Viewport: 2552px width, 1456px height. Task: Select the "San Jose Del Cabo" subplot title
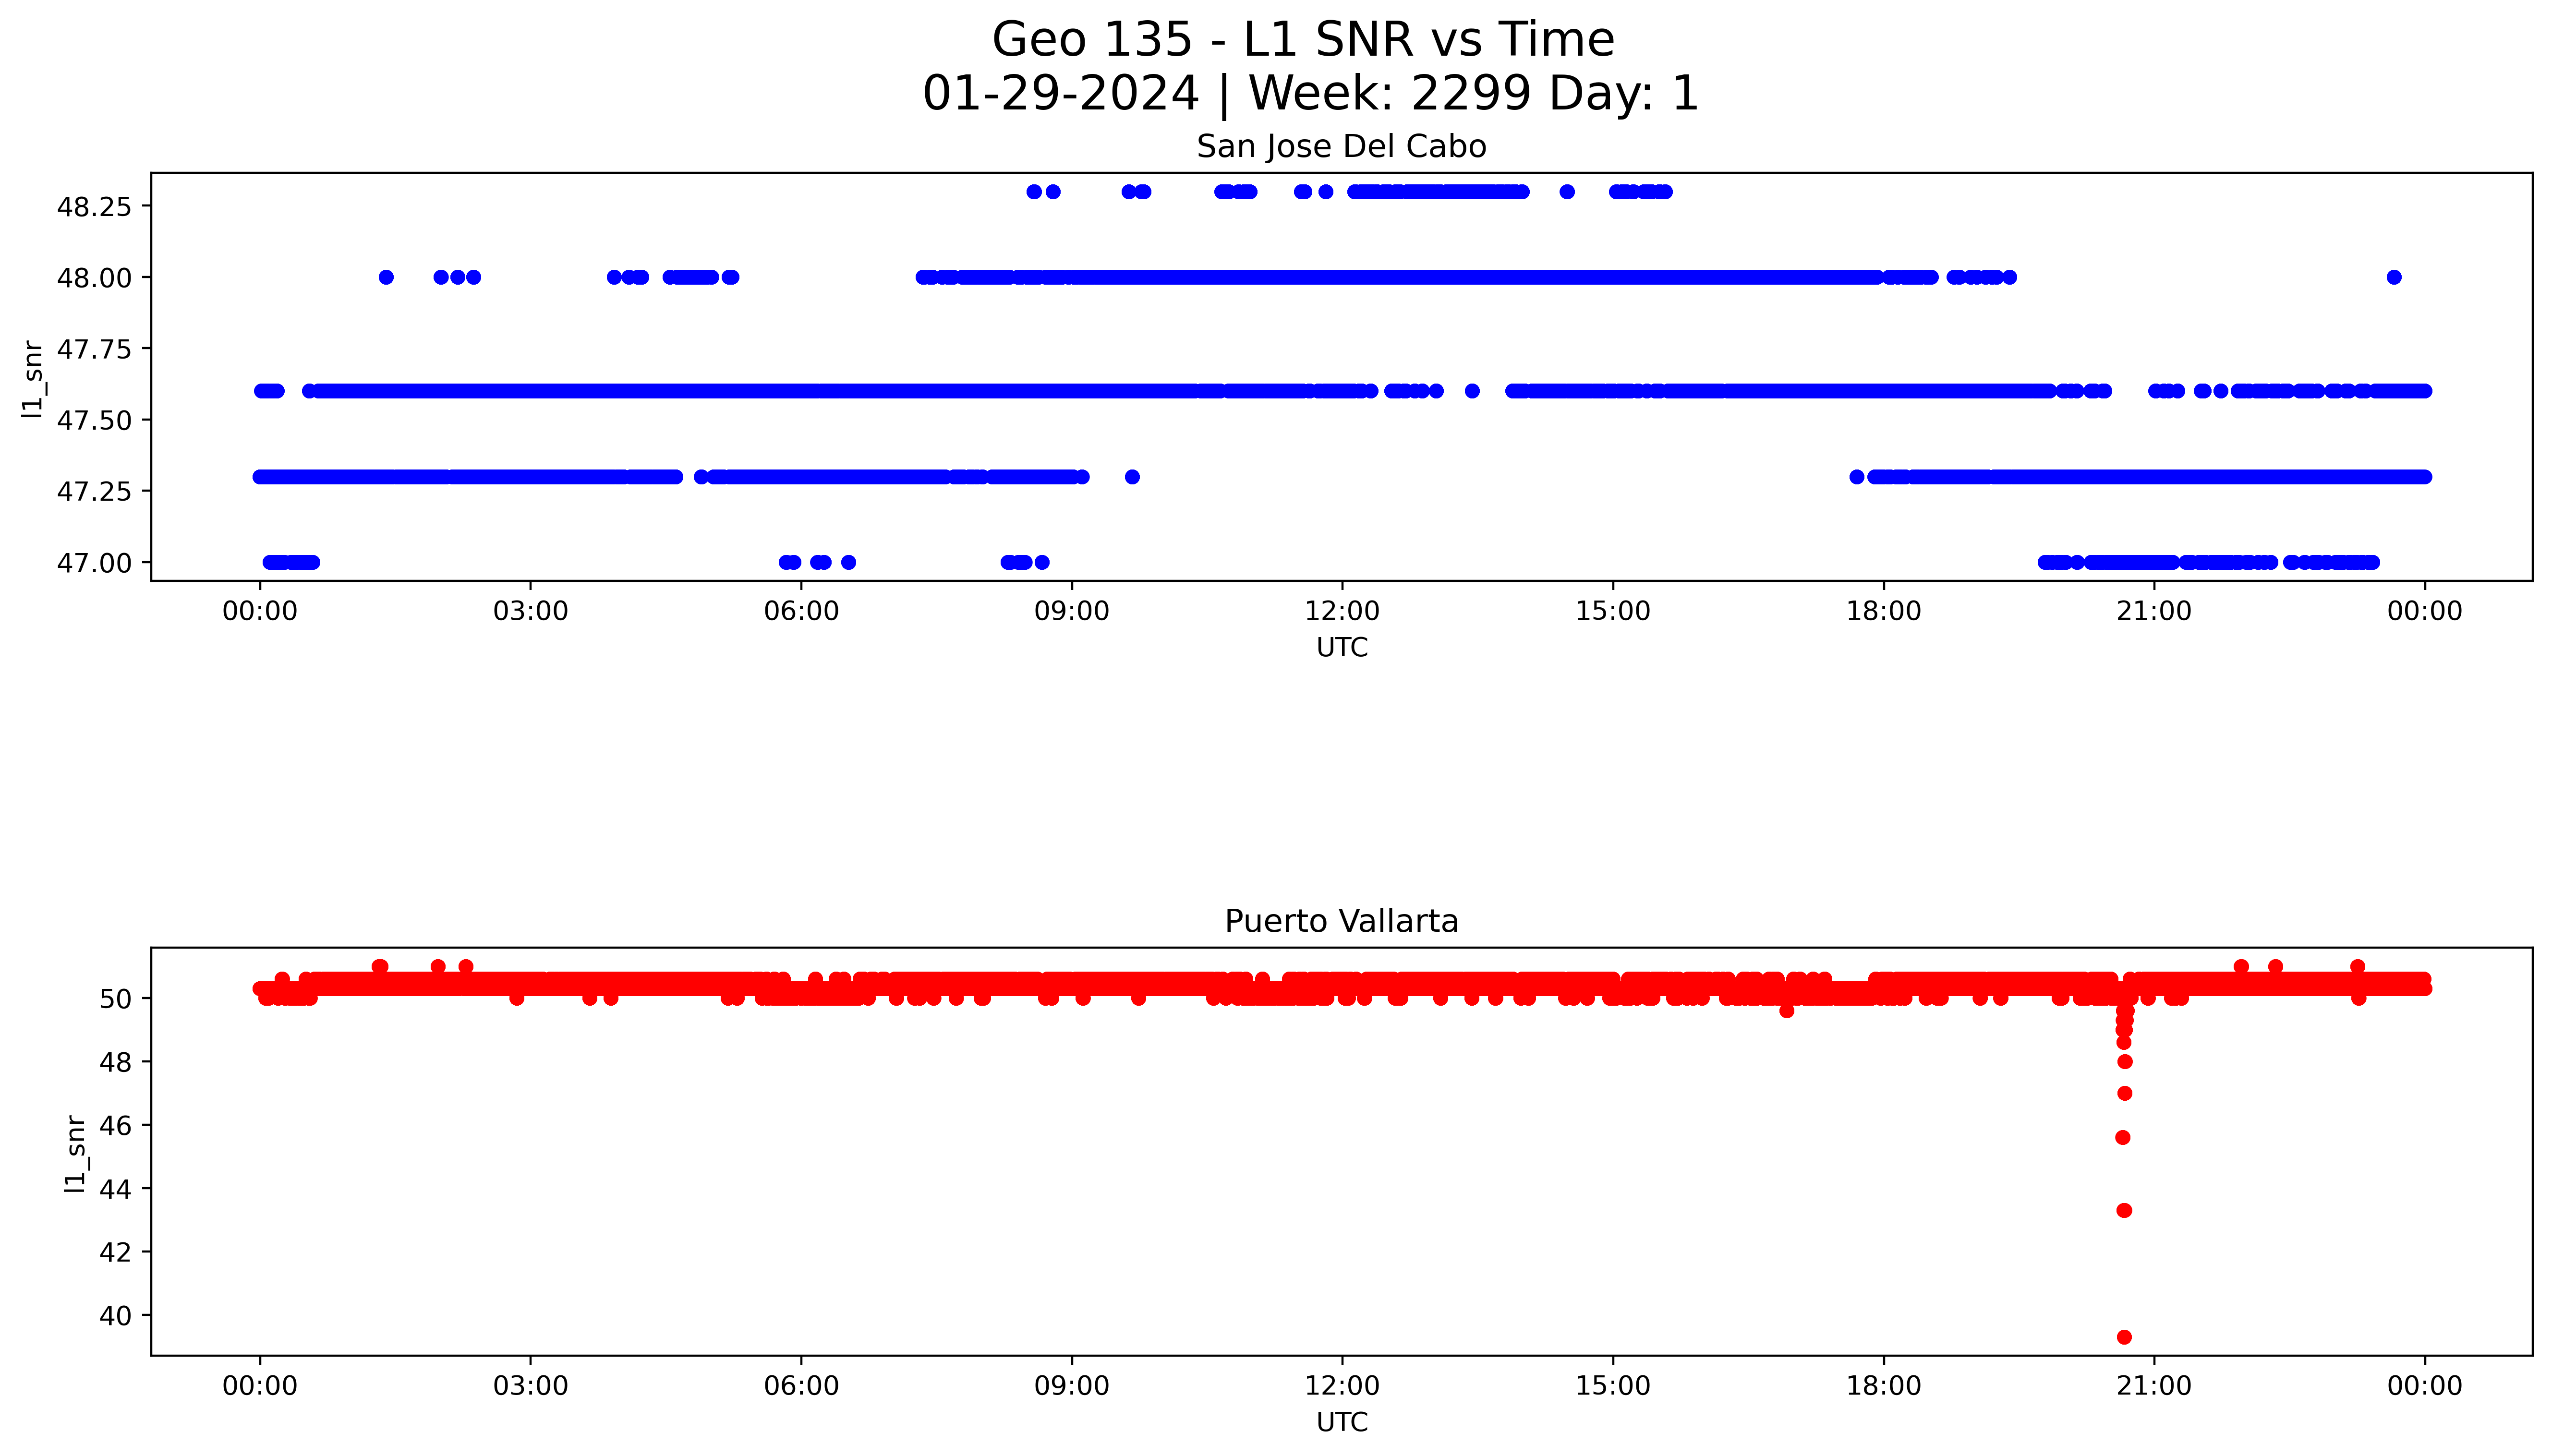coord(1341,147)
